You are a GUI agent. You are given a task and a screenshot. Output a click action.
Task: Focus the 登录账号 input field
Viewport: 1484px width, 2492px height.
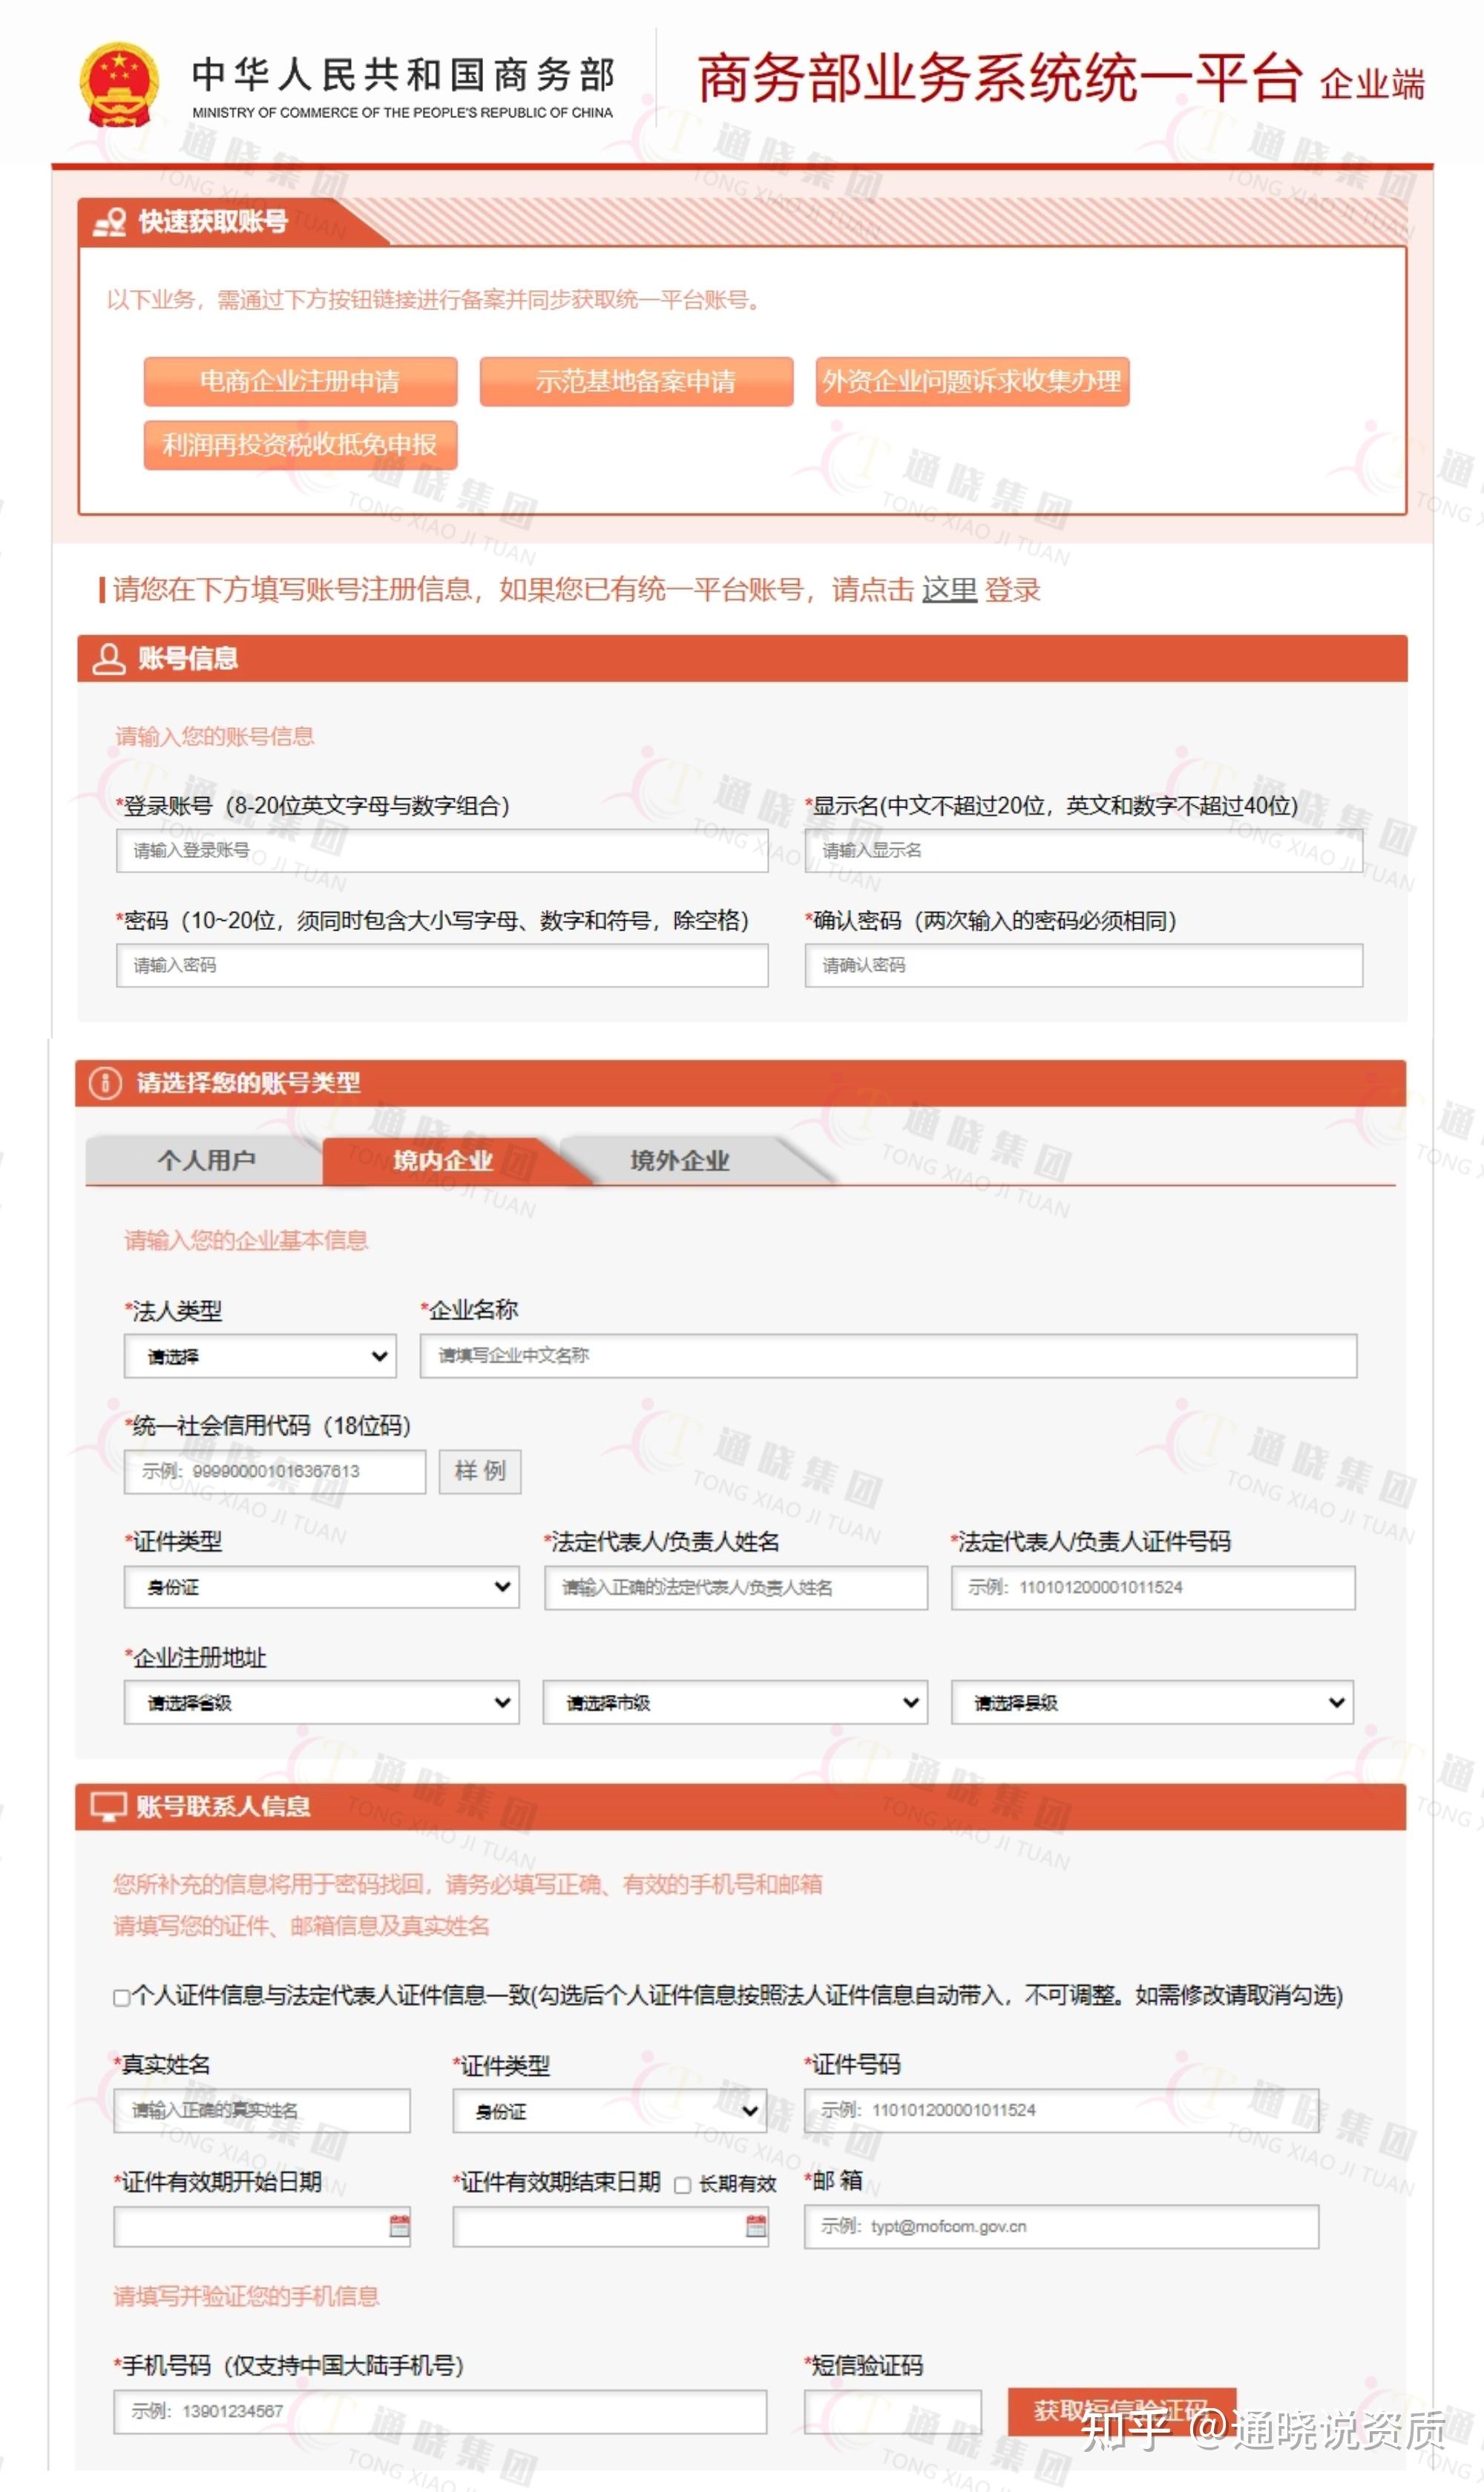(x=442, y=850)
